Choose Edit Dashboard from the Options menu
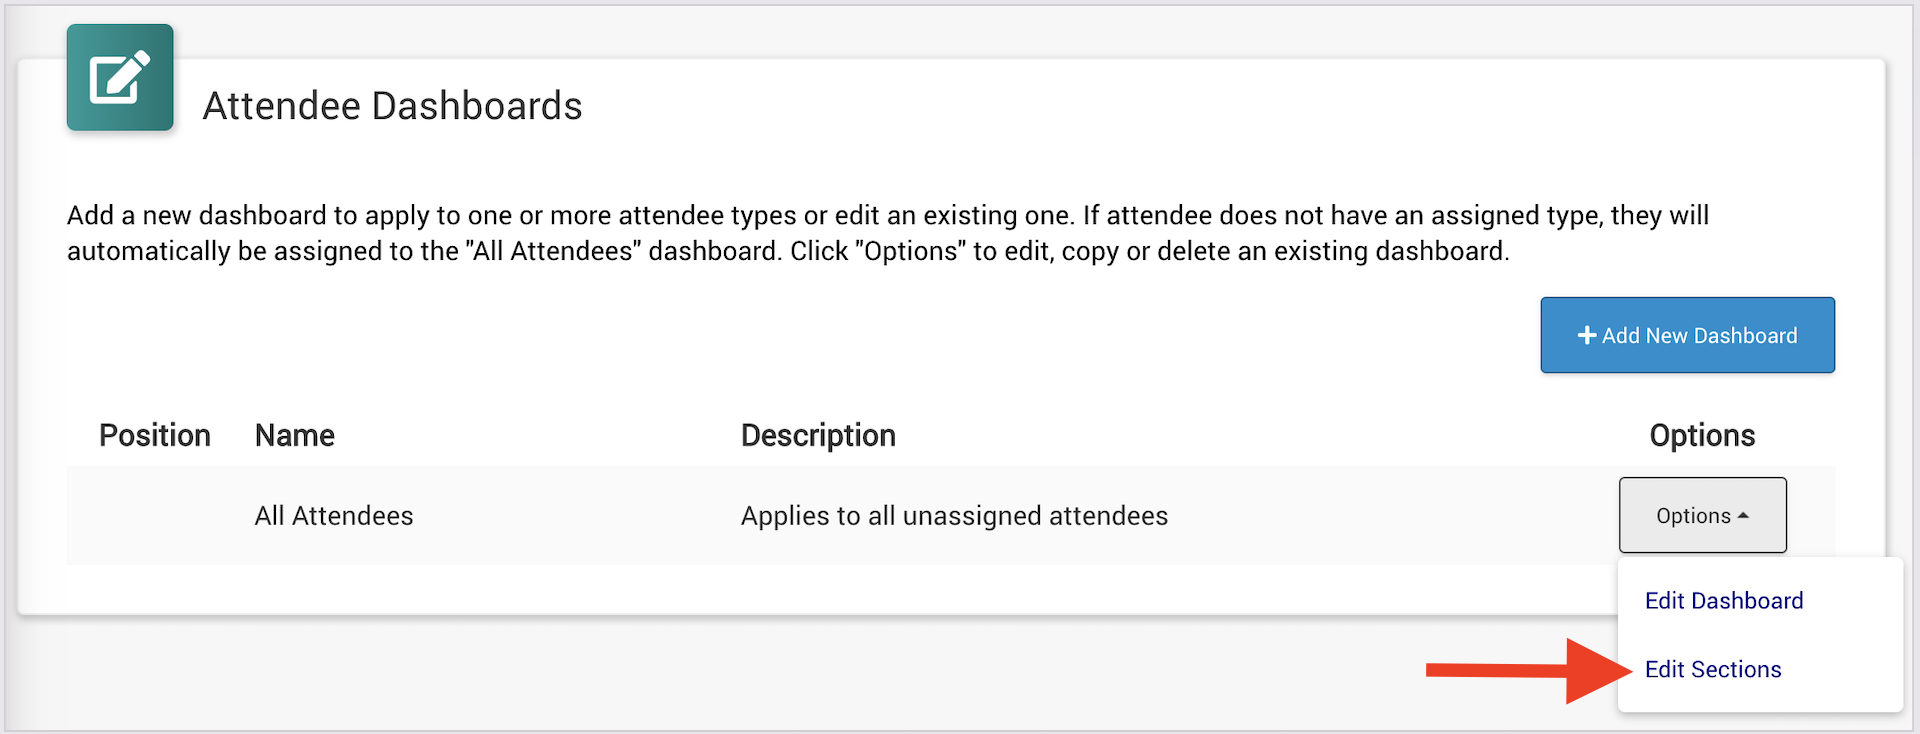Screen dimensions: 1920x734 [x=1723, y=601]
